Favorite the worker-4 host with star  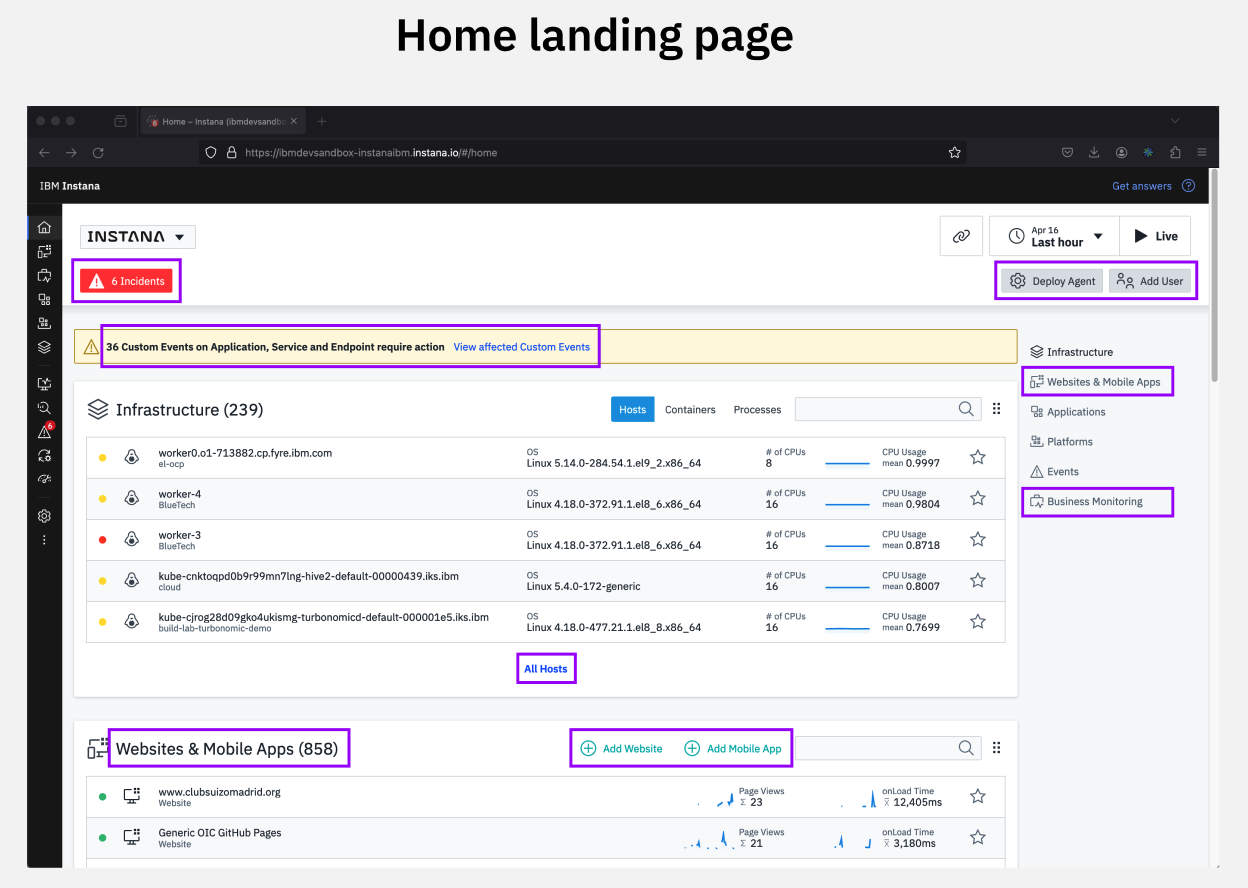pyautogui.click(x=978, y=498)
